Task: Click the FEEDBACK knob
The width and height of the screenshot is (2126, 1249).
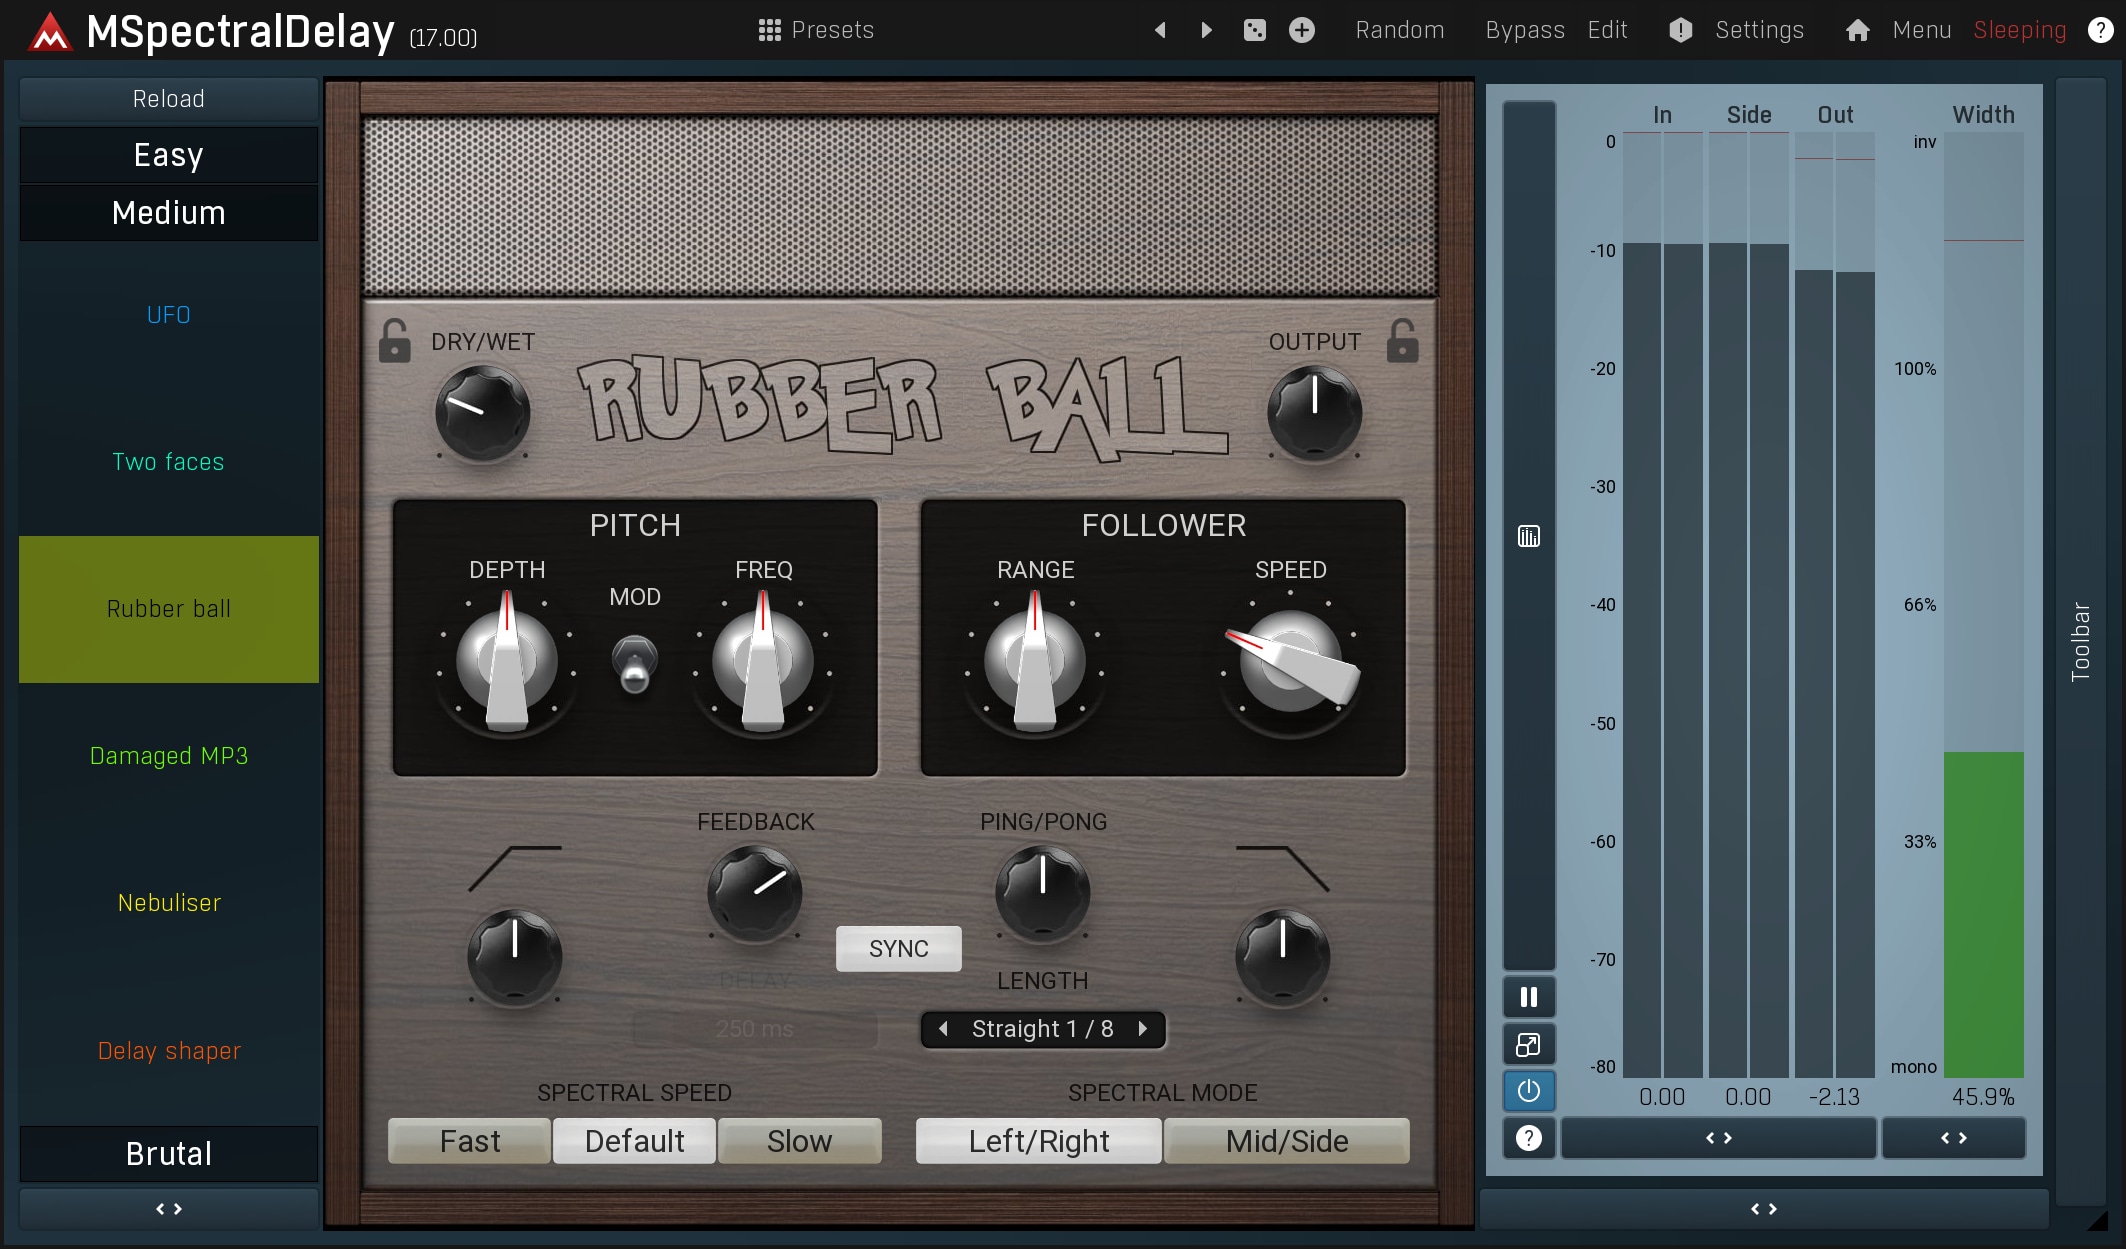Action: [754, 892]
